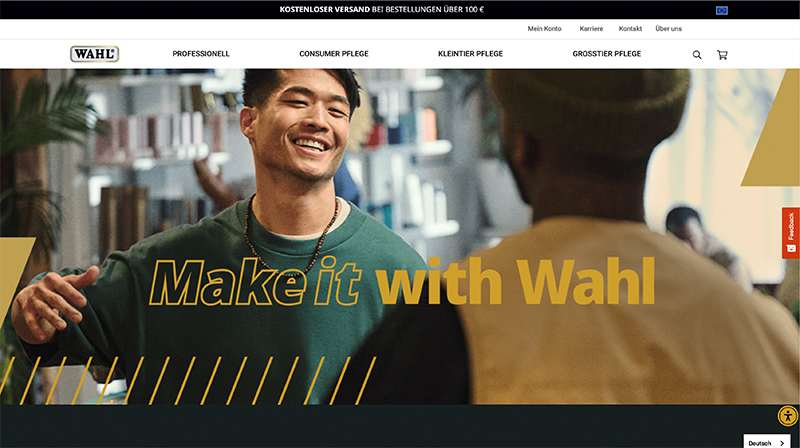Expand the Deutsch language selector
This screenshot has width=800, height=448.
pyautogui.click(x=766, y=442)
